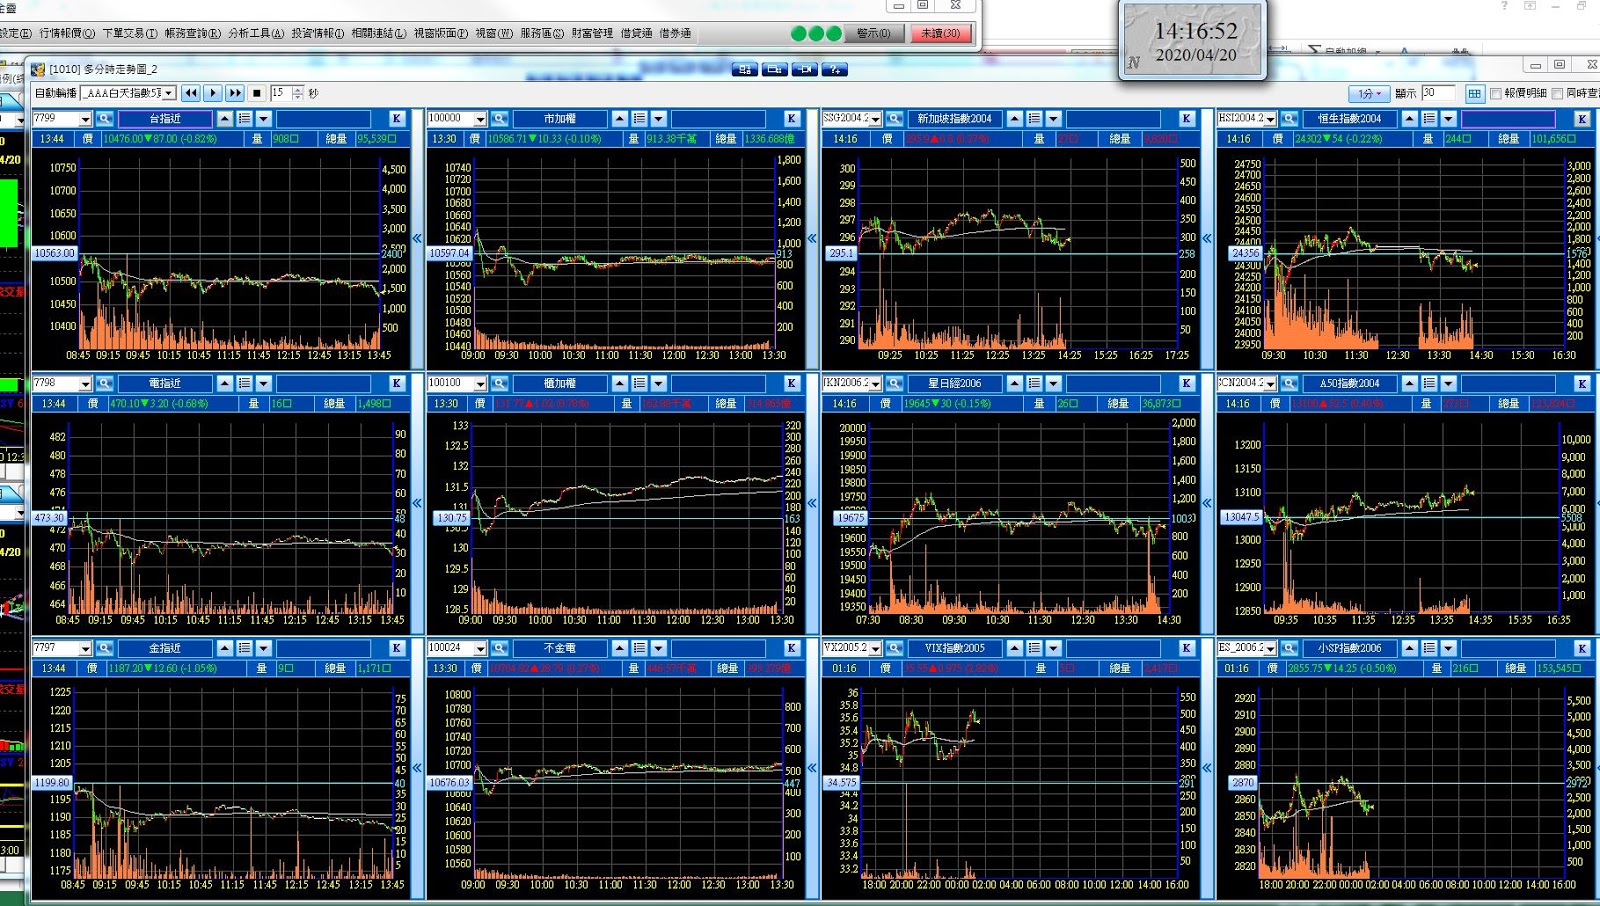Click search icon in 新加坡指數2004 panel
Image resolution: width=1600 pixels, height=906 pixels.
coord(894,119)
